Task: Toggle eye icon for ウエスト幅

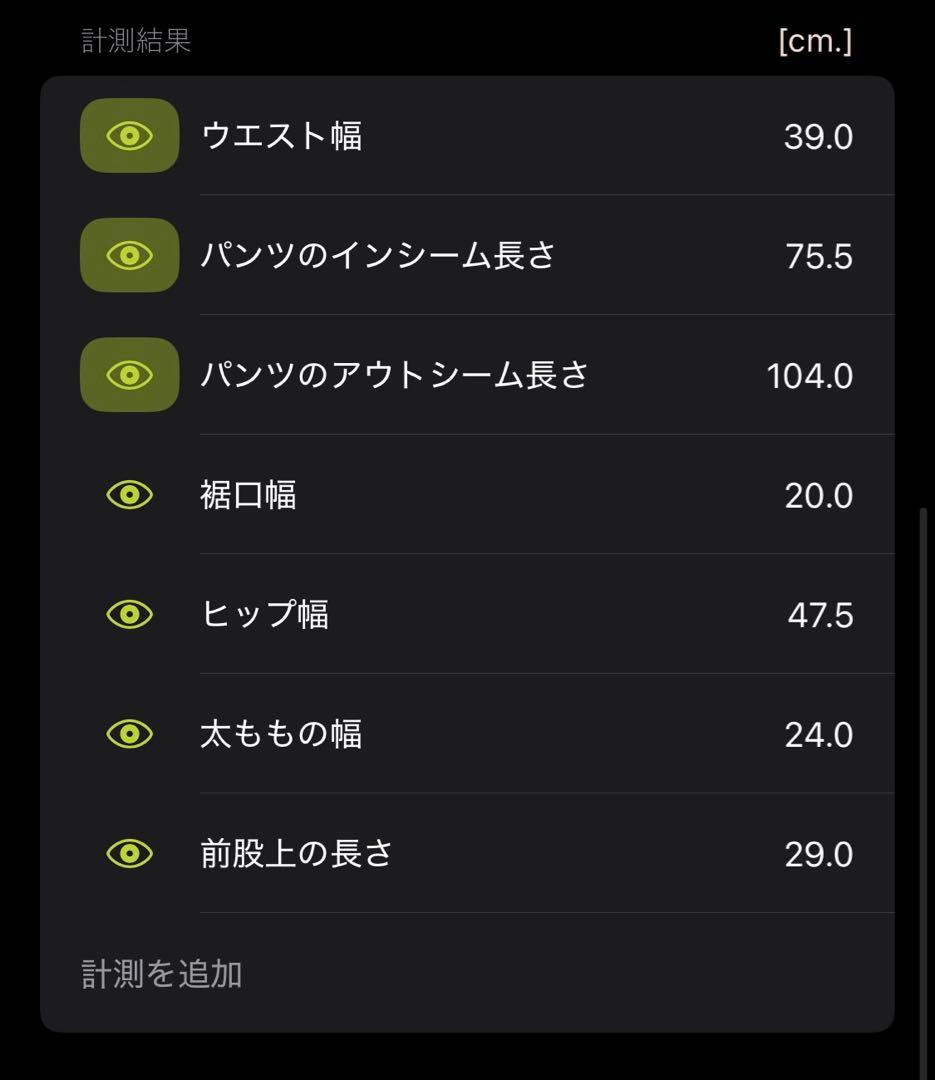Action: click(x=129, y=136)
